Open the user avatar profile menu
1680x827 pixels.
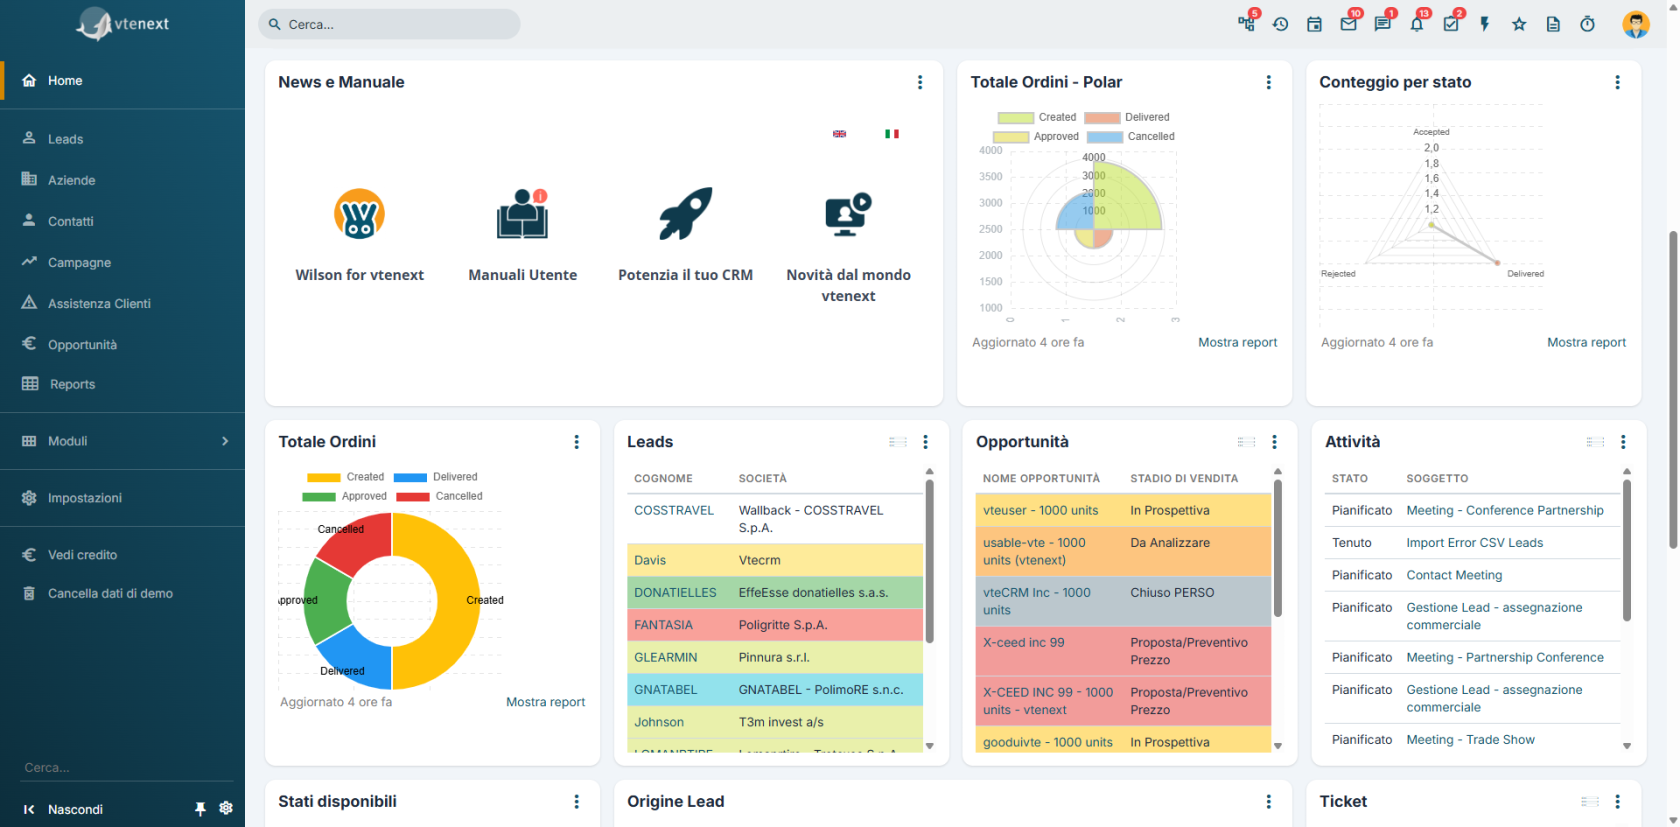tap(1636, 24)
